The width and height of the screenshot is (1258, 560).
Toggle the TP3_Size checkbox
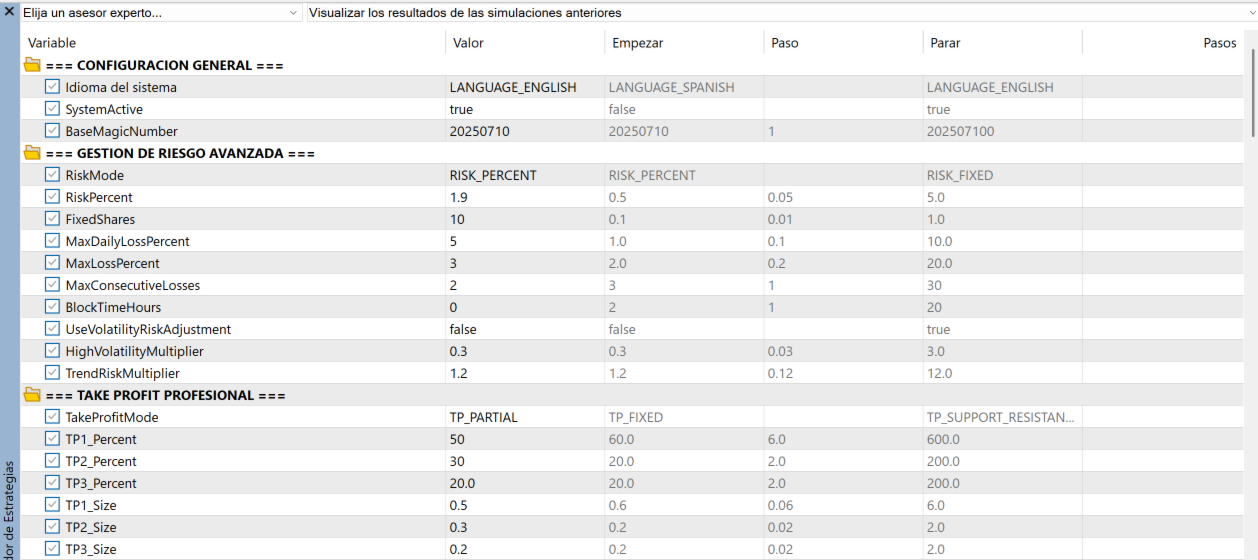pyautogui.click(x=53, y=550)
